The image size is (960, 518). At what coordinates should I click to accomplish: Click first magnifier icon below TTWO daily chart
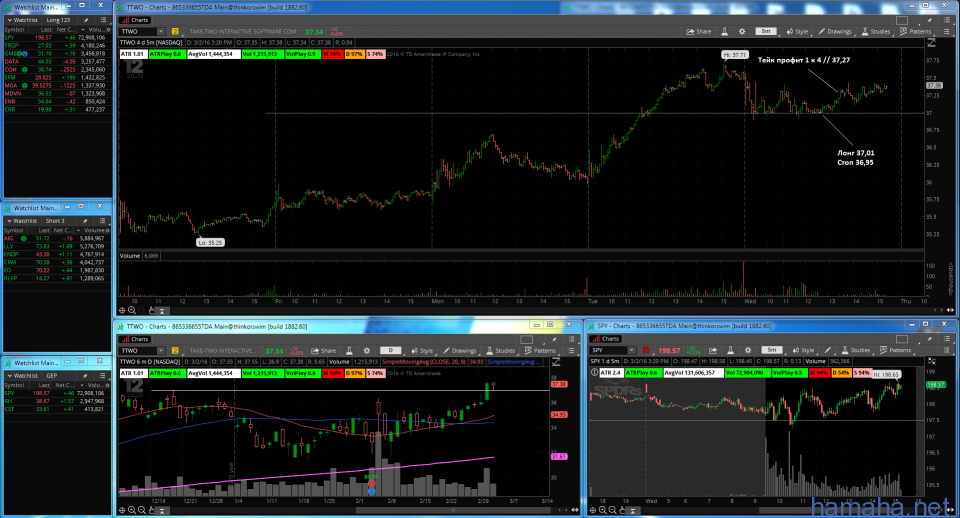pyautogui.click(x=132, y=510)
